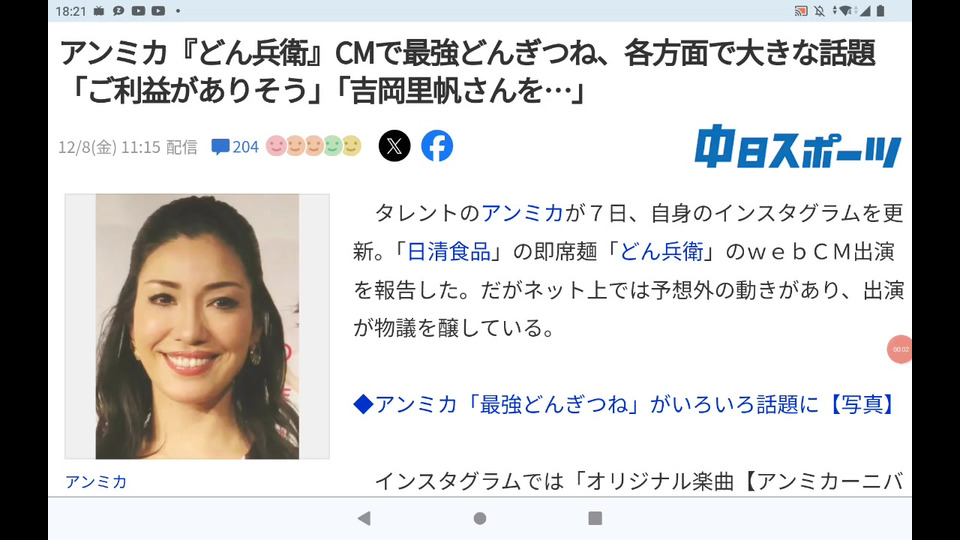The image size is (960, 540).
Task: Open the article photo of the woman
Action: (x=197, y=326)
